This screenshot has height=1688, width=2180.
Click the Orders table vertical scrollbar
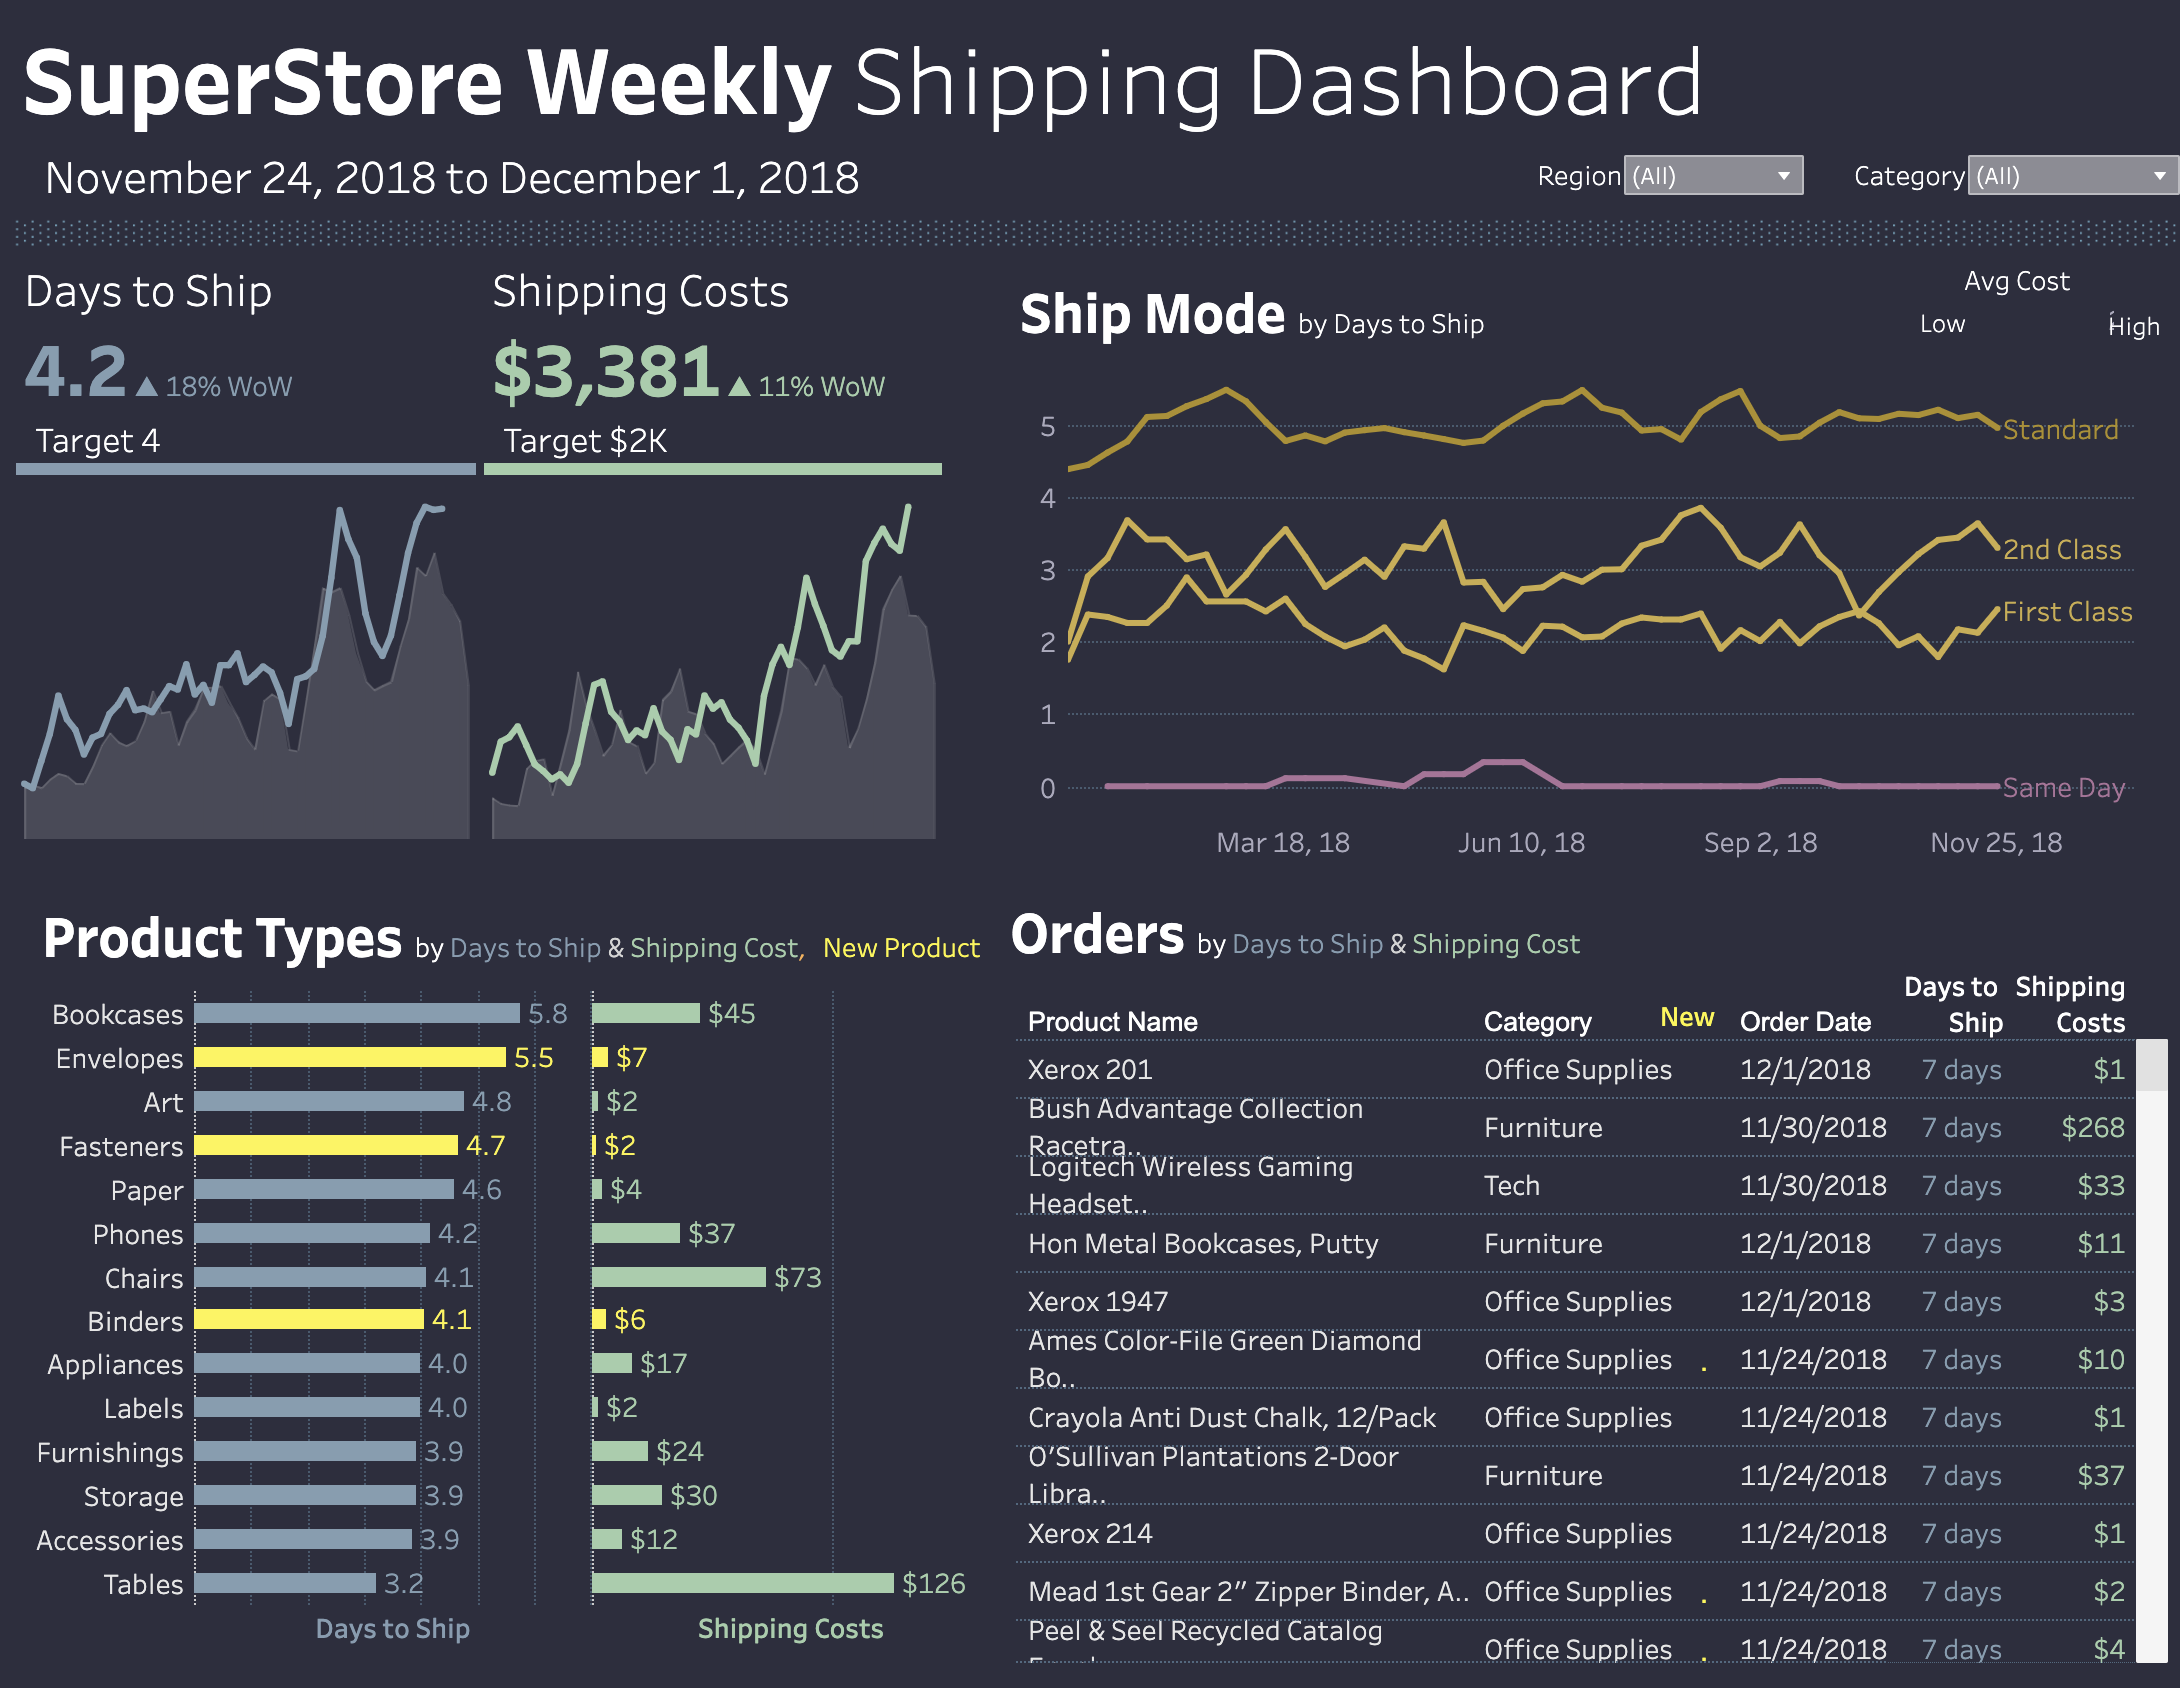(2151, 1350)
